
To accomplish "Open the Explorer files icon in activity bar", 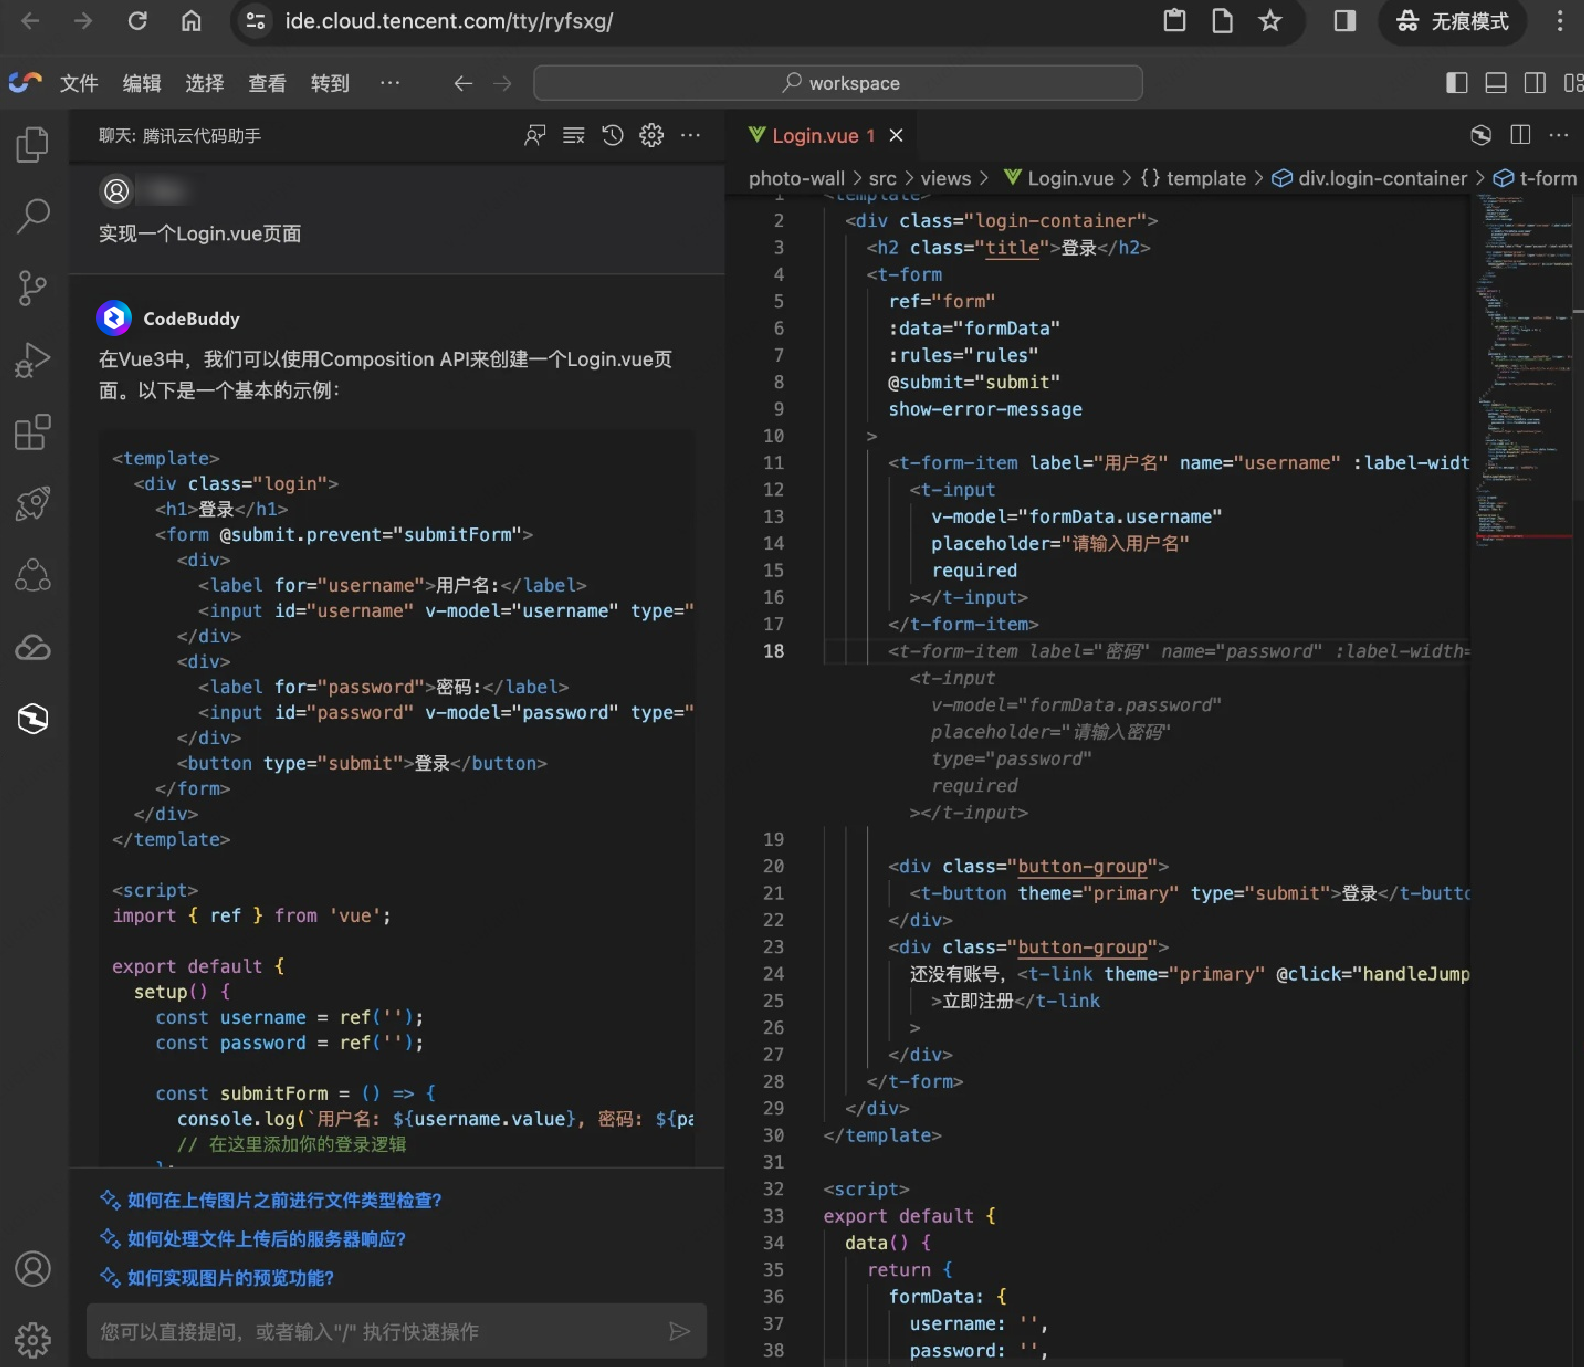I will (x=33, y=145).
